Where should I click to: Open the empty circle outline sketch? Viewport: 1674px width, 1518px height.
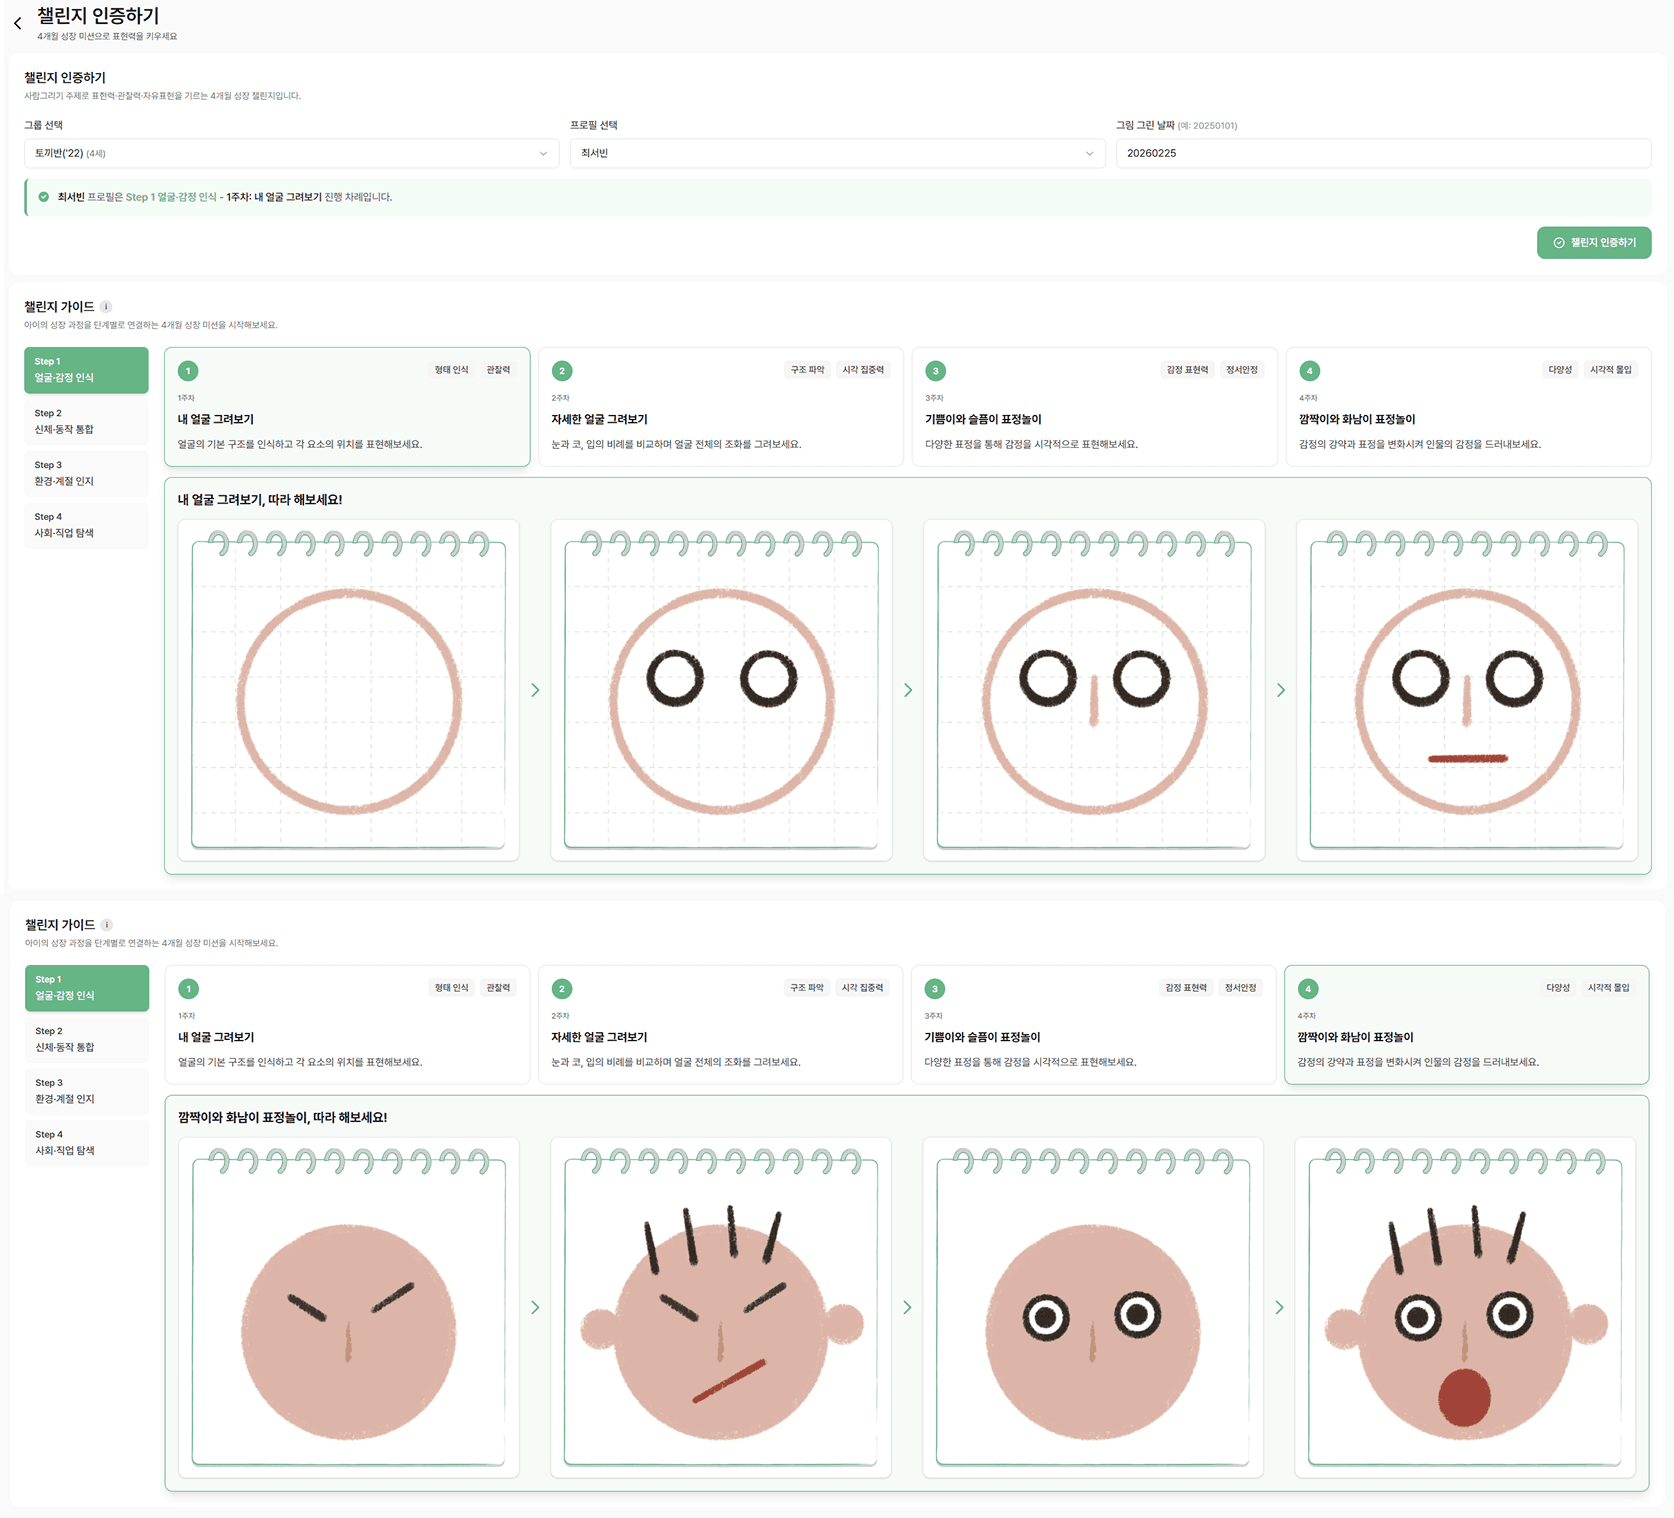pos(348,690)
